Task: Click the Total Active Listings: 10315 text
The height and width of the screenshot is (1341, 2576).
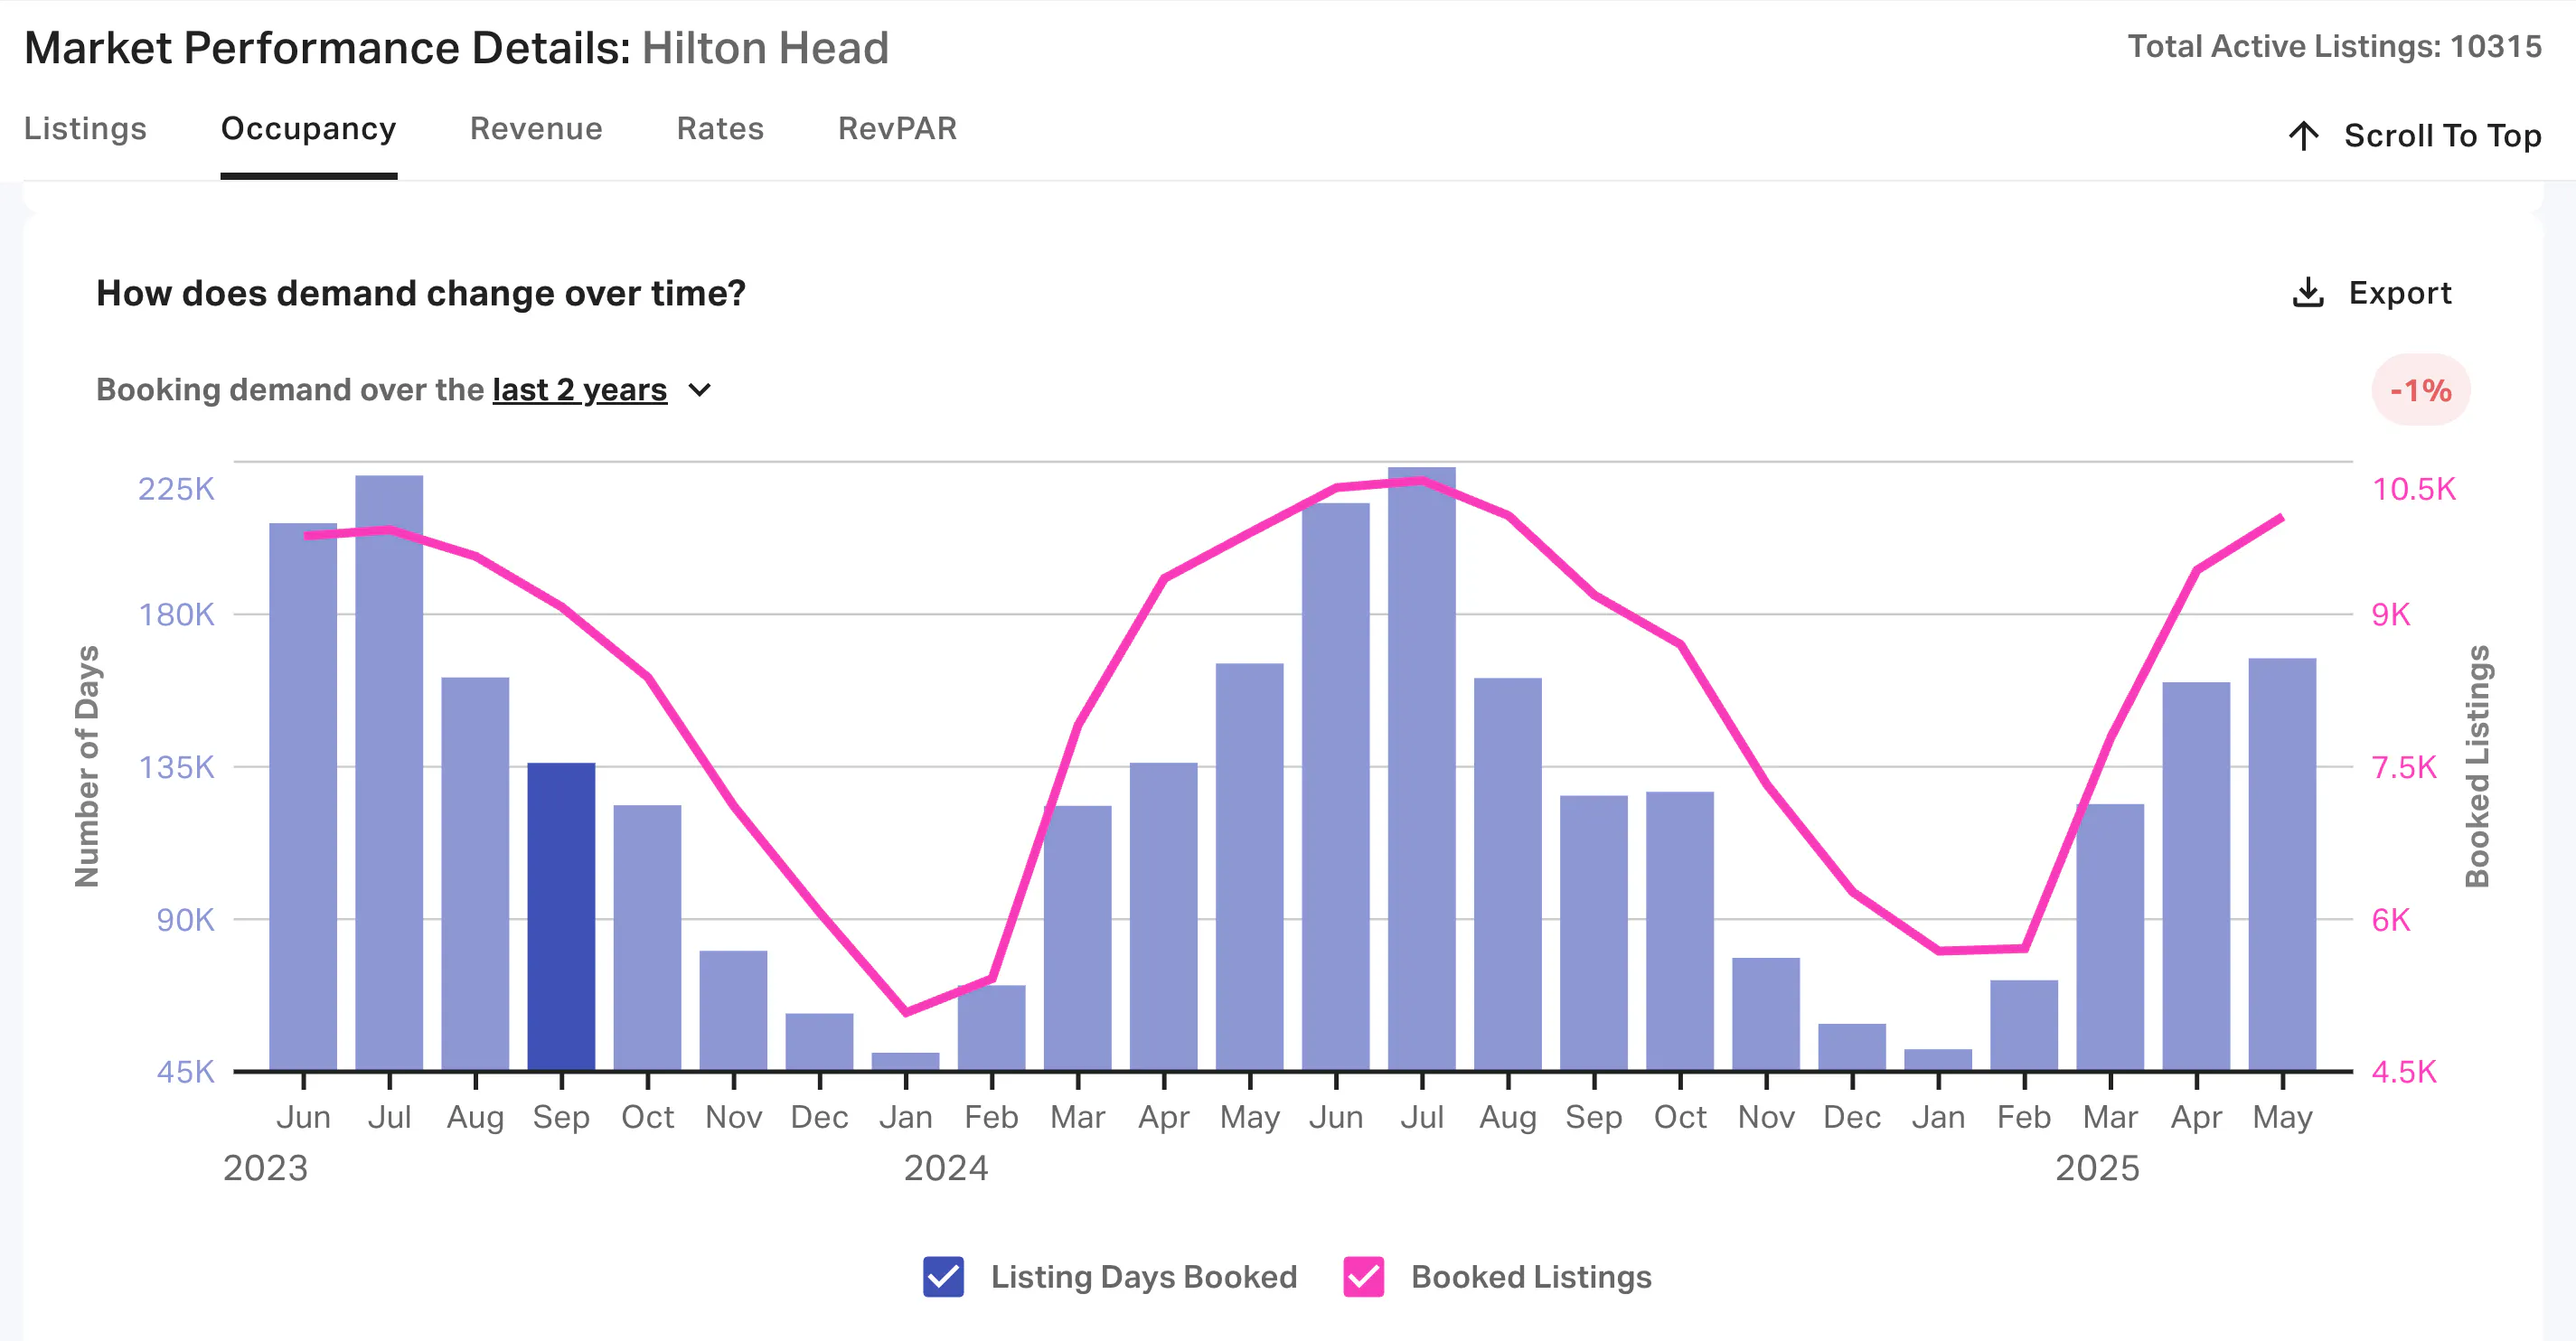Action: coord(2334,46)
